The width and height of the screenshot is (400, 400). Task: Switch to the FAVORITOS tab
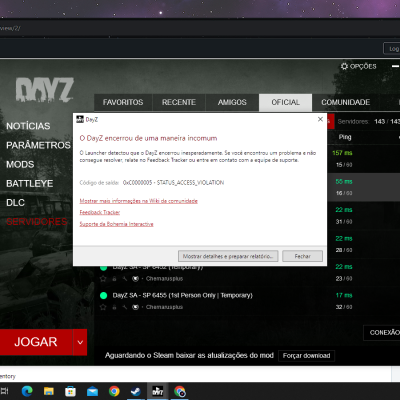pyautogui.click(x=123, y=102)
